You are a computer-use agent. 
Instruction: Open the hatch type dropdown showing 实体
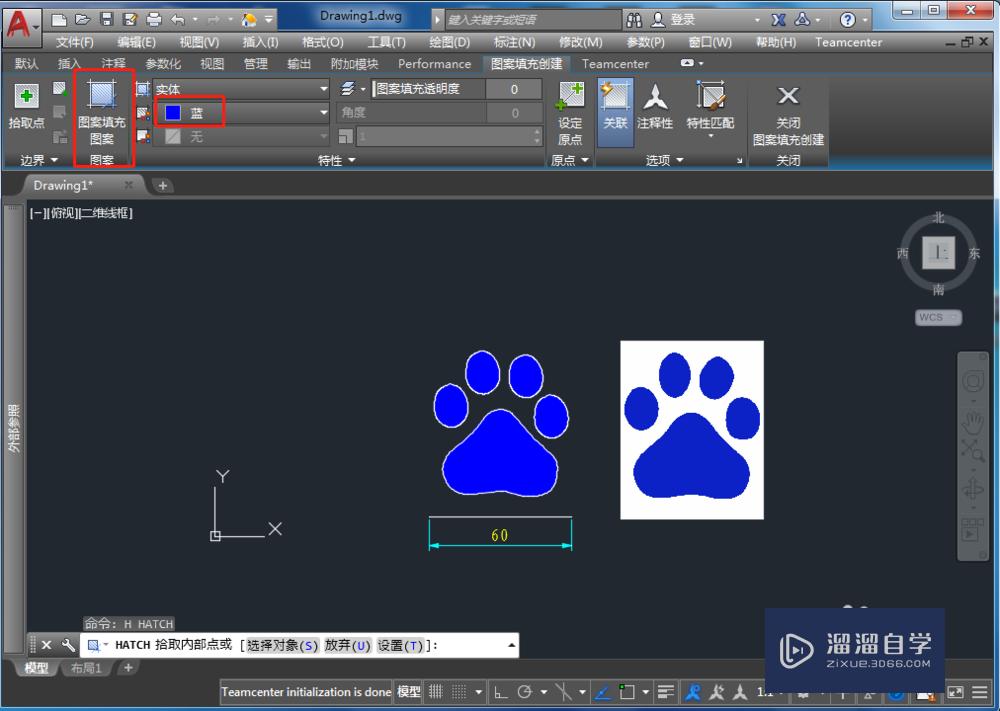(x=240, y=89)
